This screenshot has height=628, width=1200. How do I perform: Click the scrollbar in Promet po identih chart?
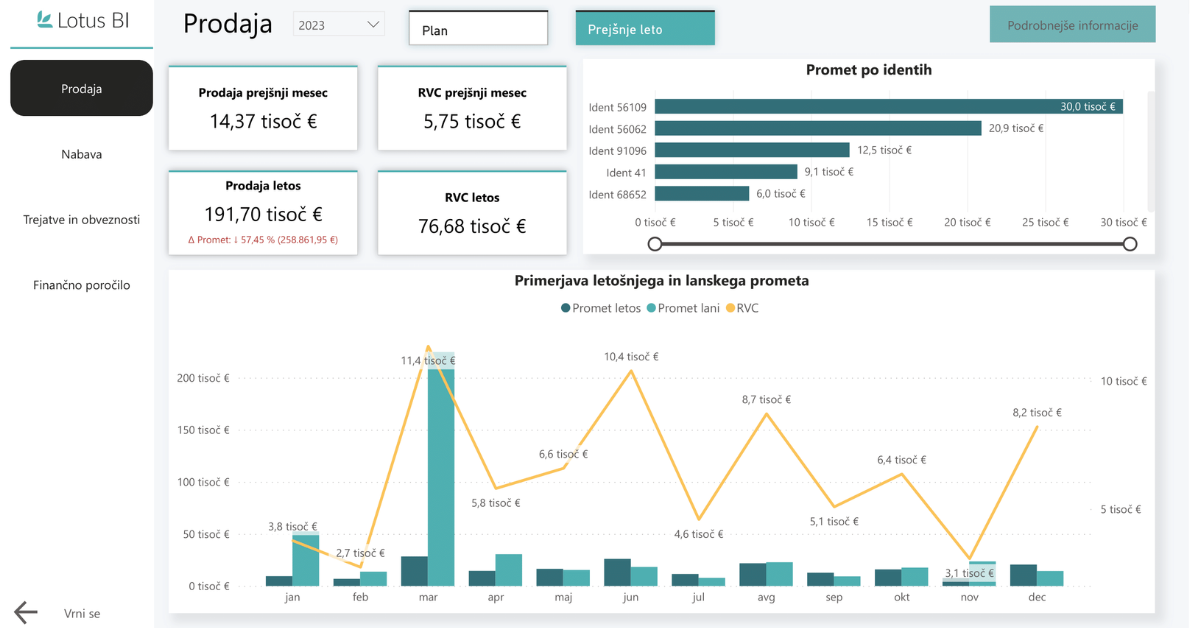1150,150
